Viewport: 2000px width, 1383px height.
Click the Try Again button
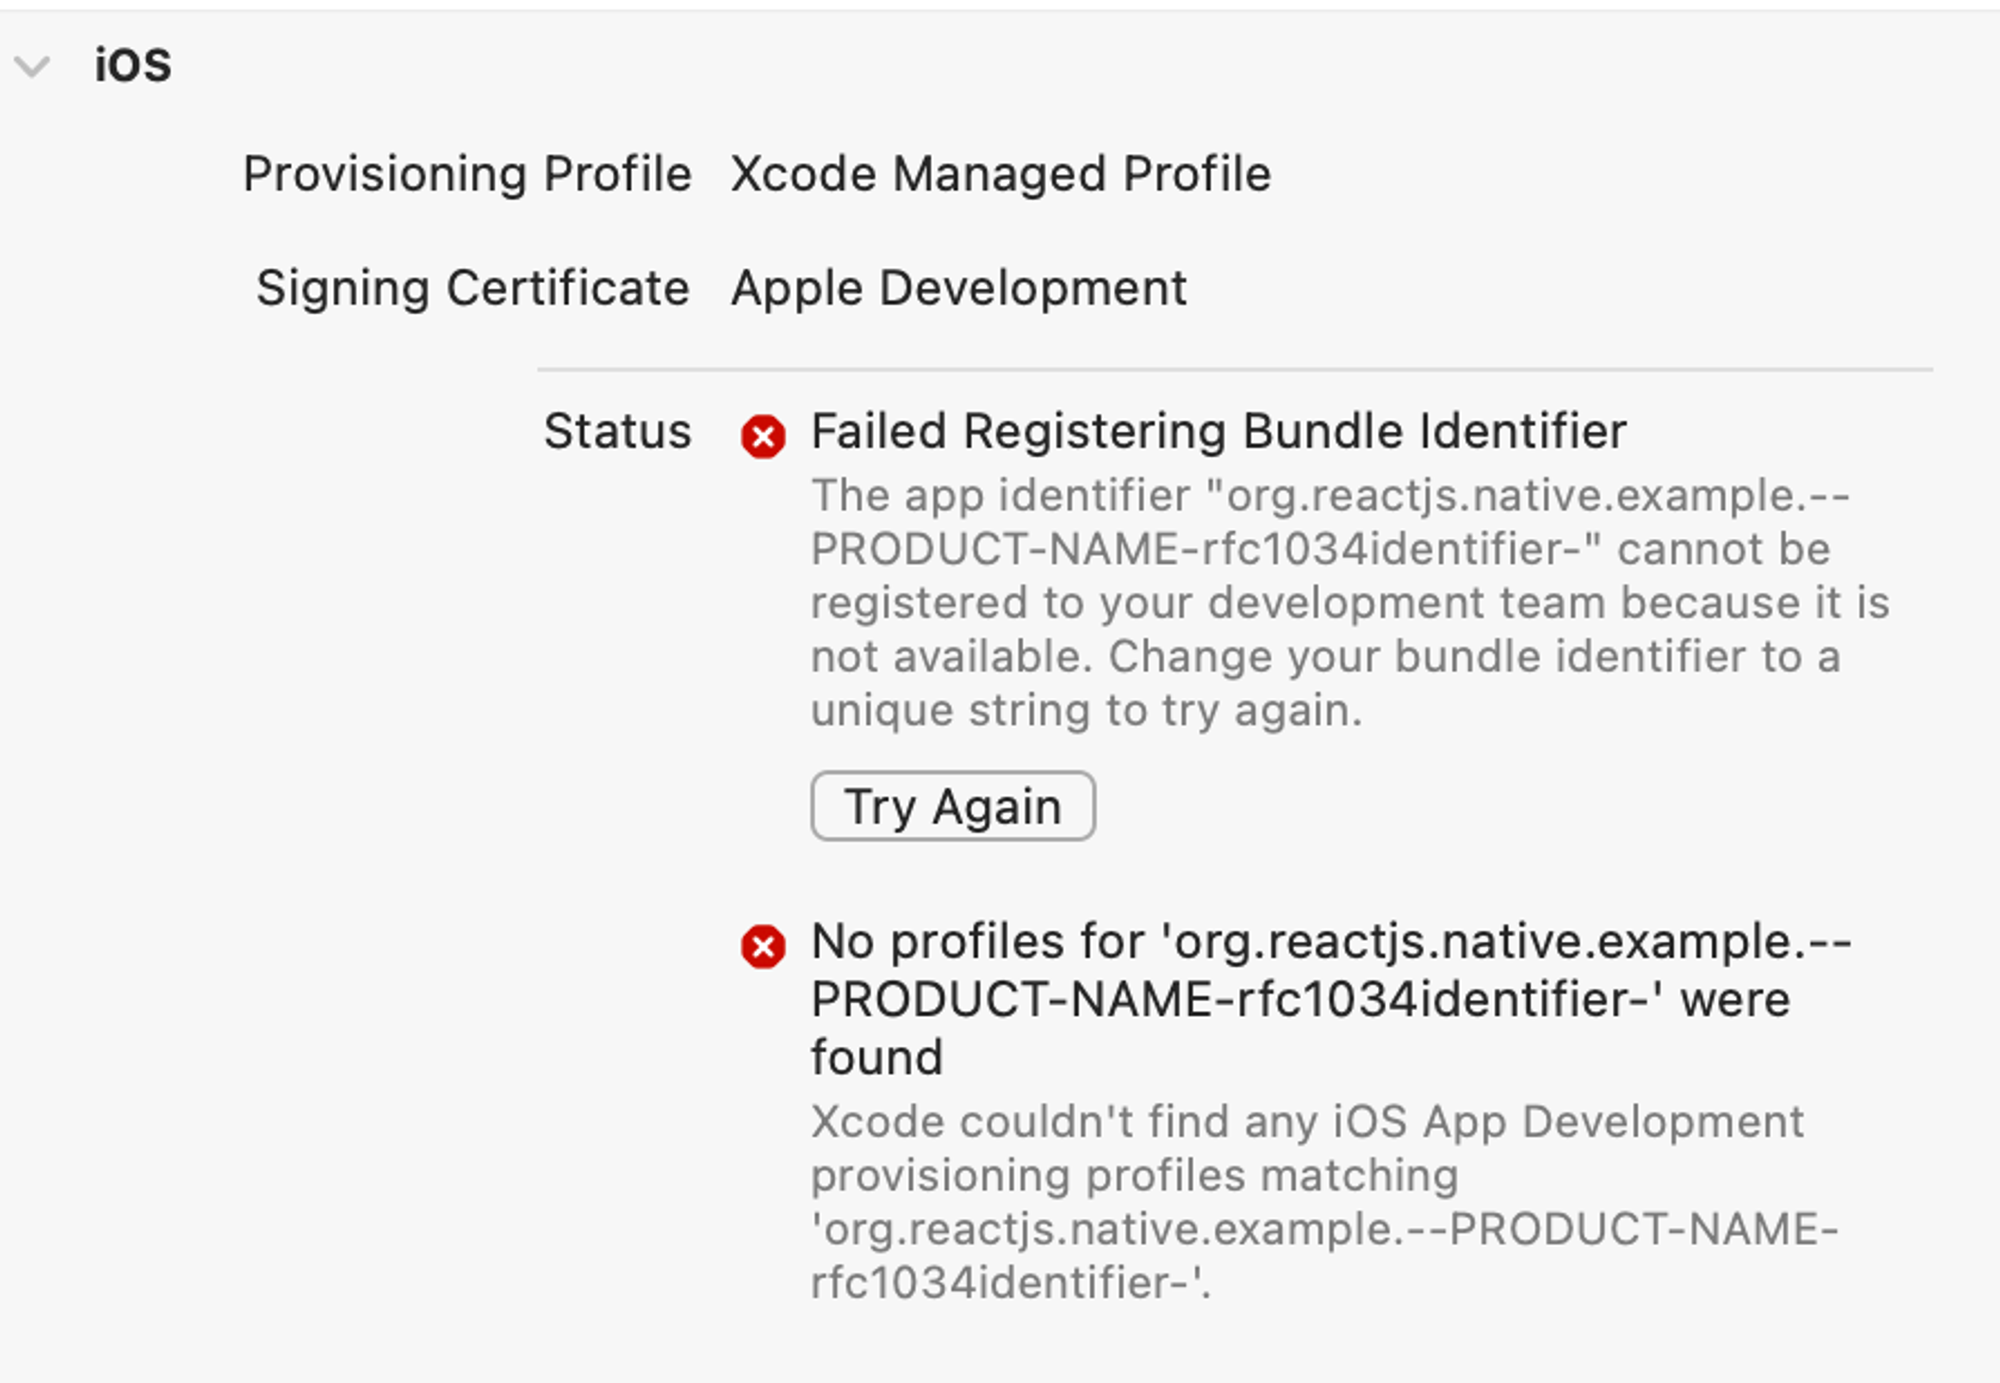(952, 806)
